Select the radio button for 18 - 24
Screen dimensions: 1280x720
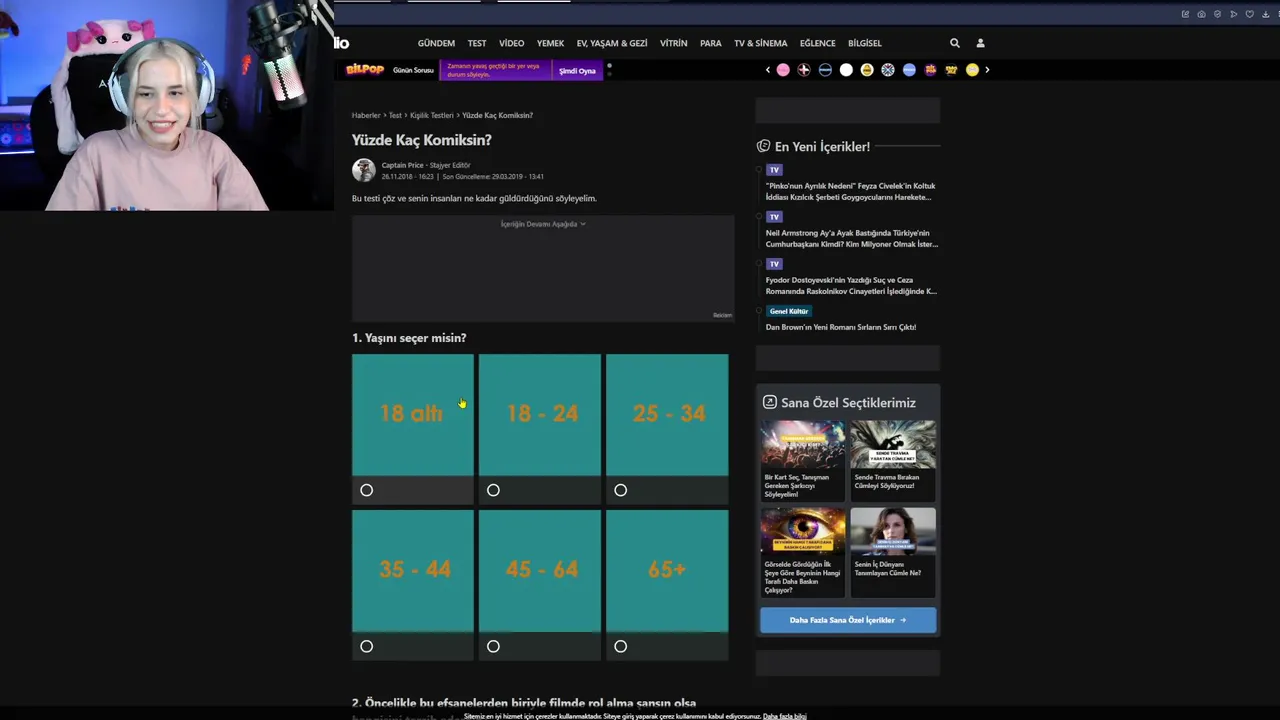493,490
